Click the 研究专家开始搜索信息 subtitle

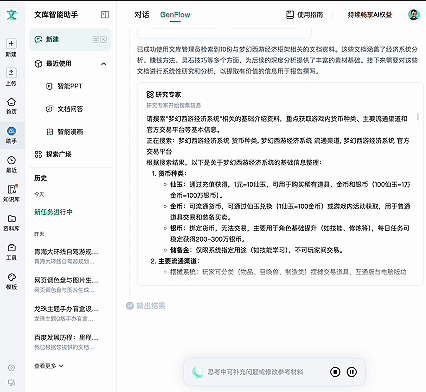coord(174,105)
